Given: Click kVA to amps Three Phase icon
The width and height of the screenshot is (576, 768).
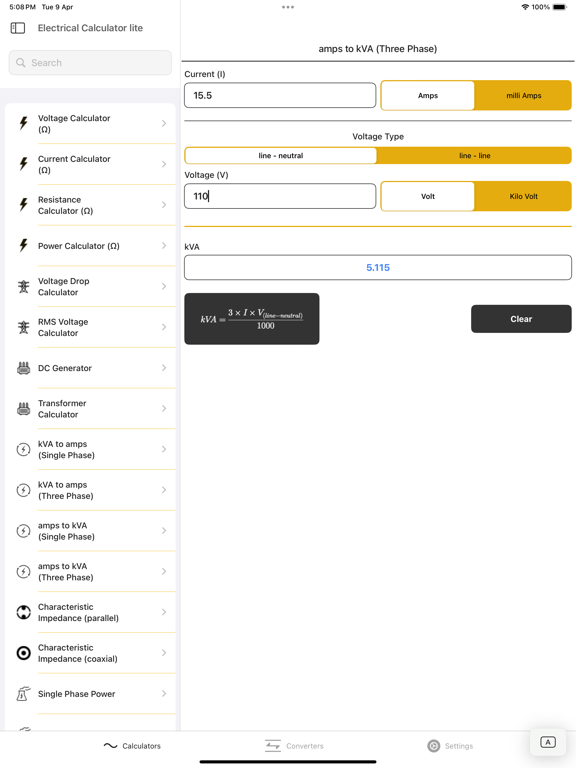Looking at the screenshot, I should coord(23,490).
